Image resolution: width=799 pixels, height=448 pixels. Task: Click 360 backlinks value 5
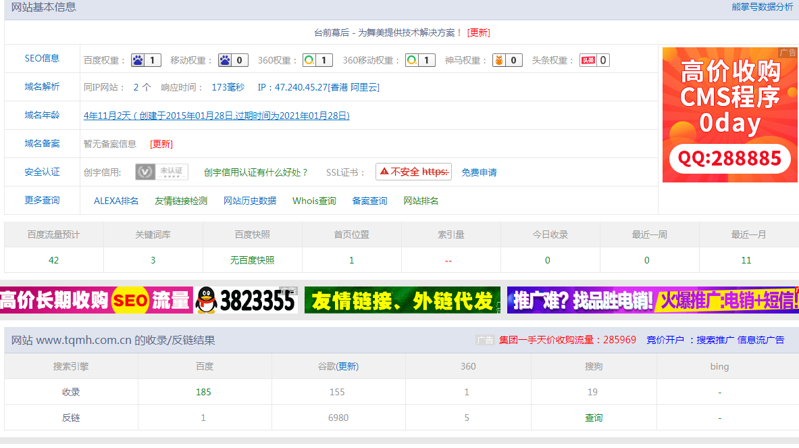pos(467,418)
